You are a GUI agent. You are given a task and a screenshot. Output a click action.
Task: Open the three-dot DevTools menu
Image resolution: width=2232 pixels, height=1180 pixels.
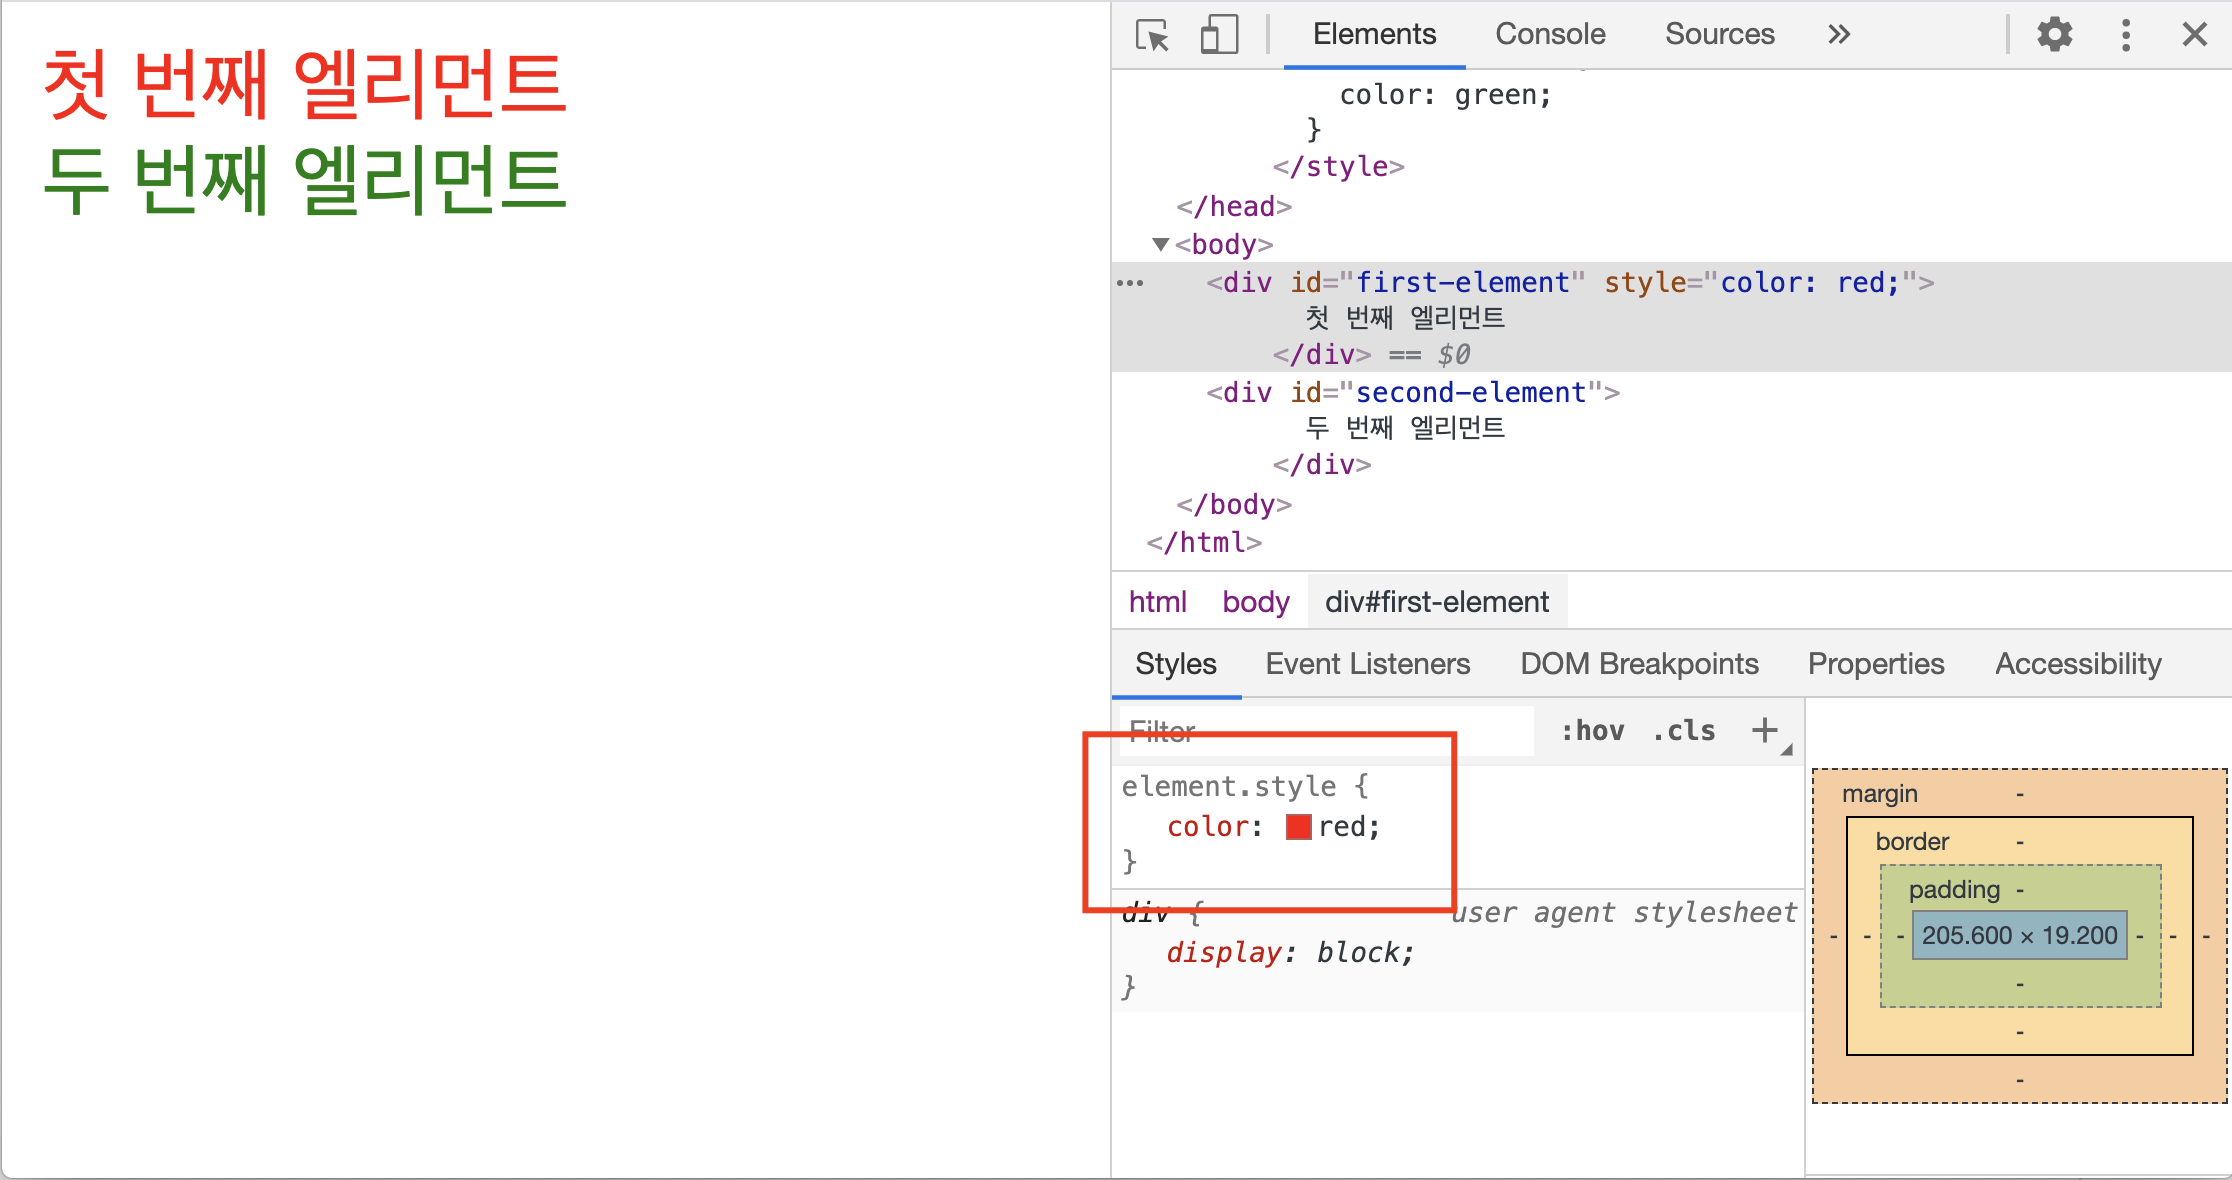click(x=2126, y=35)
